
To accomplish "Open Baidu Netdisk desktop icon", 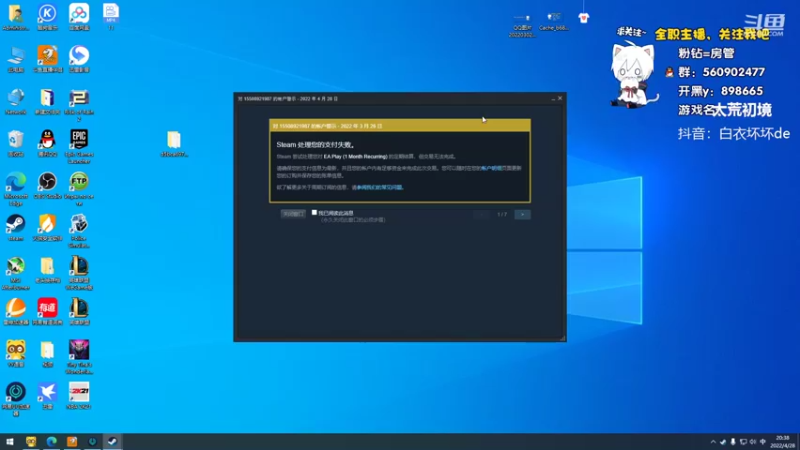I will [x=79, y=17].
